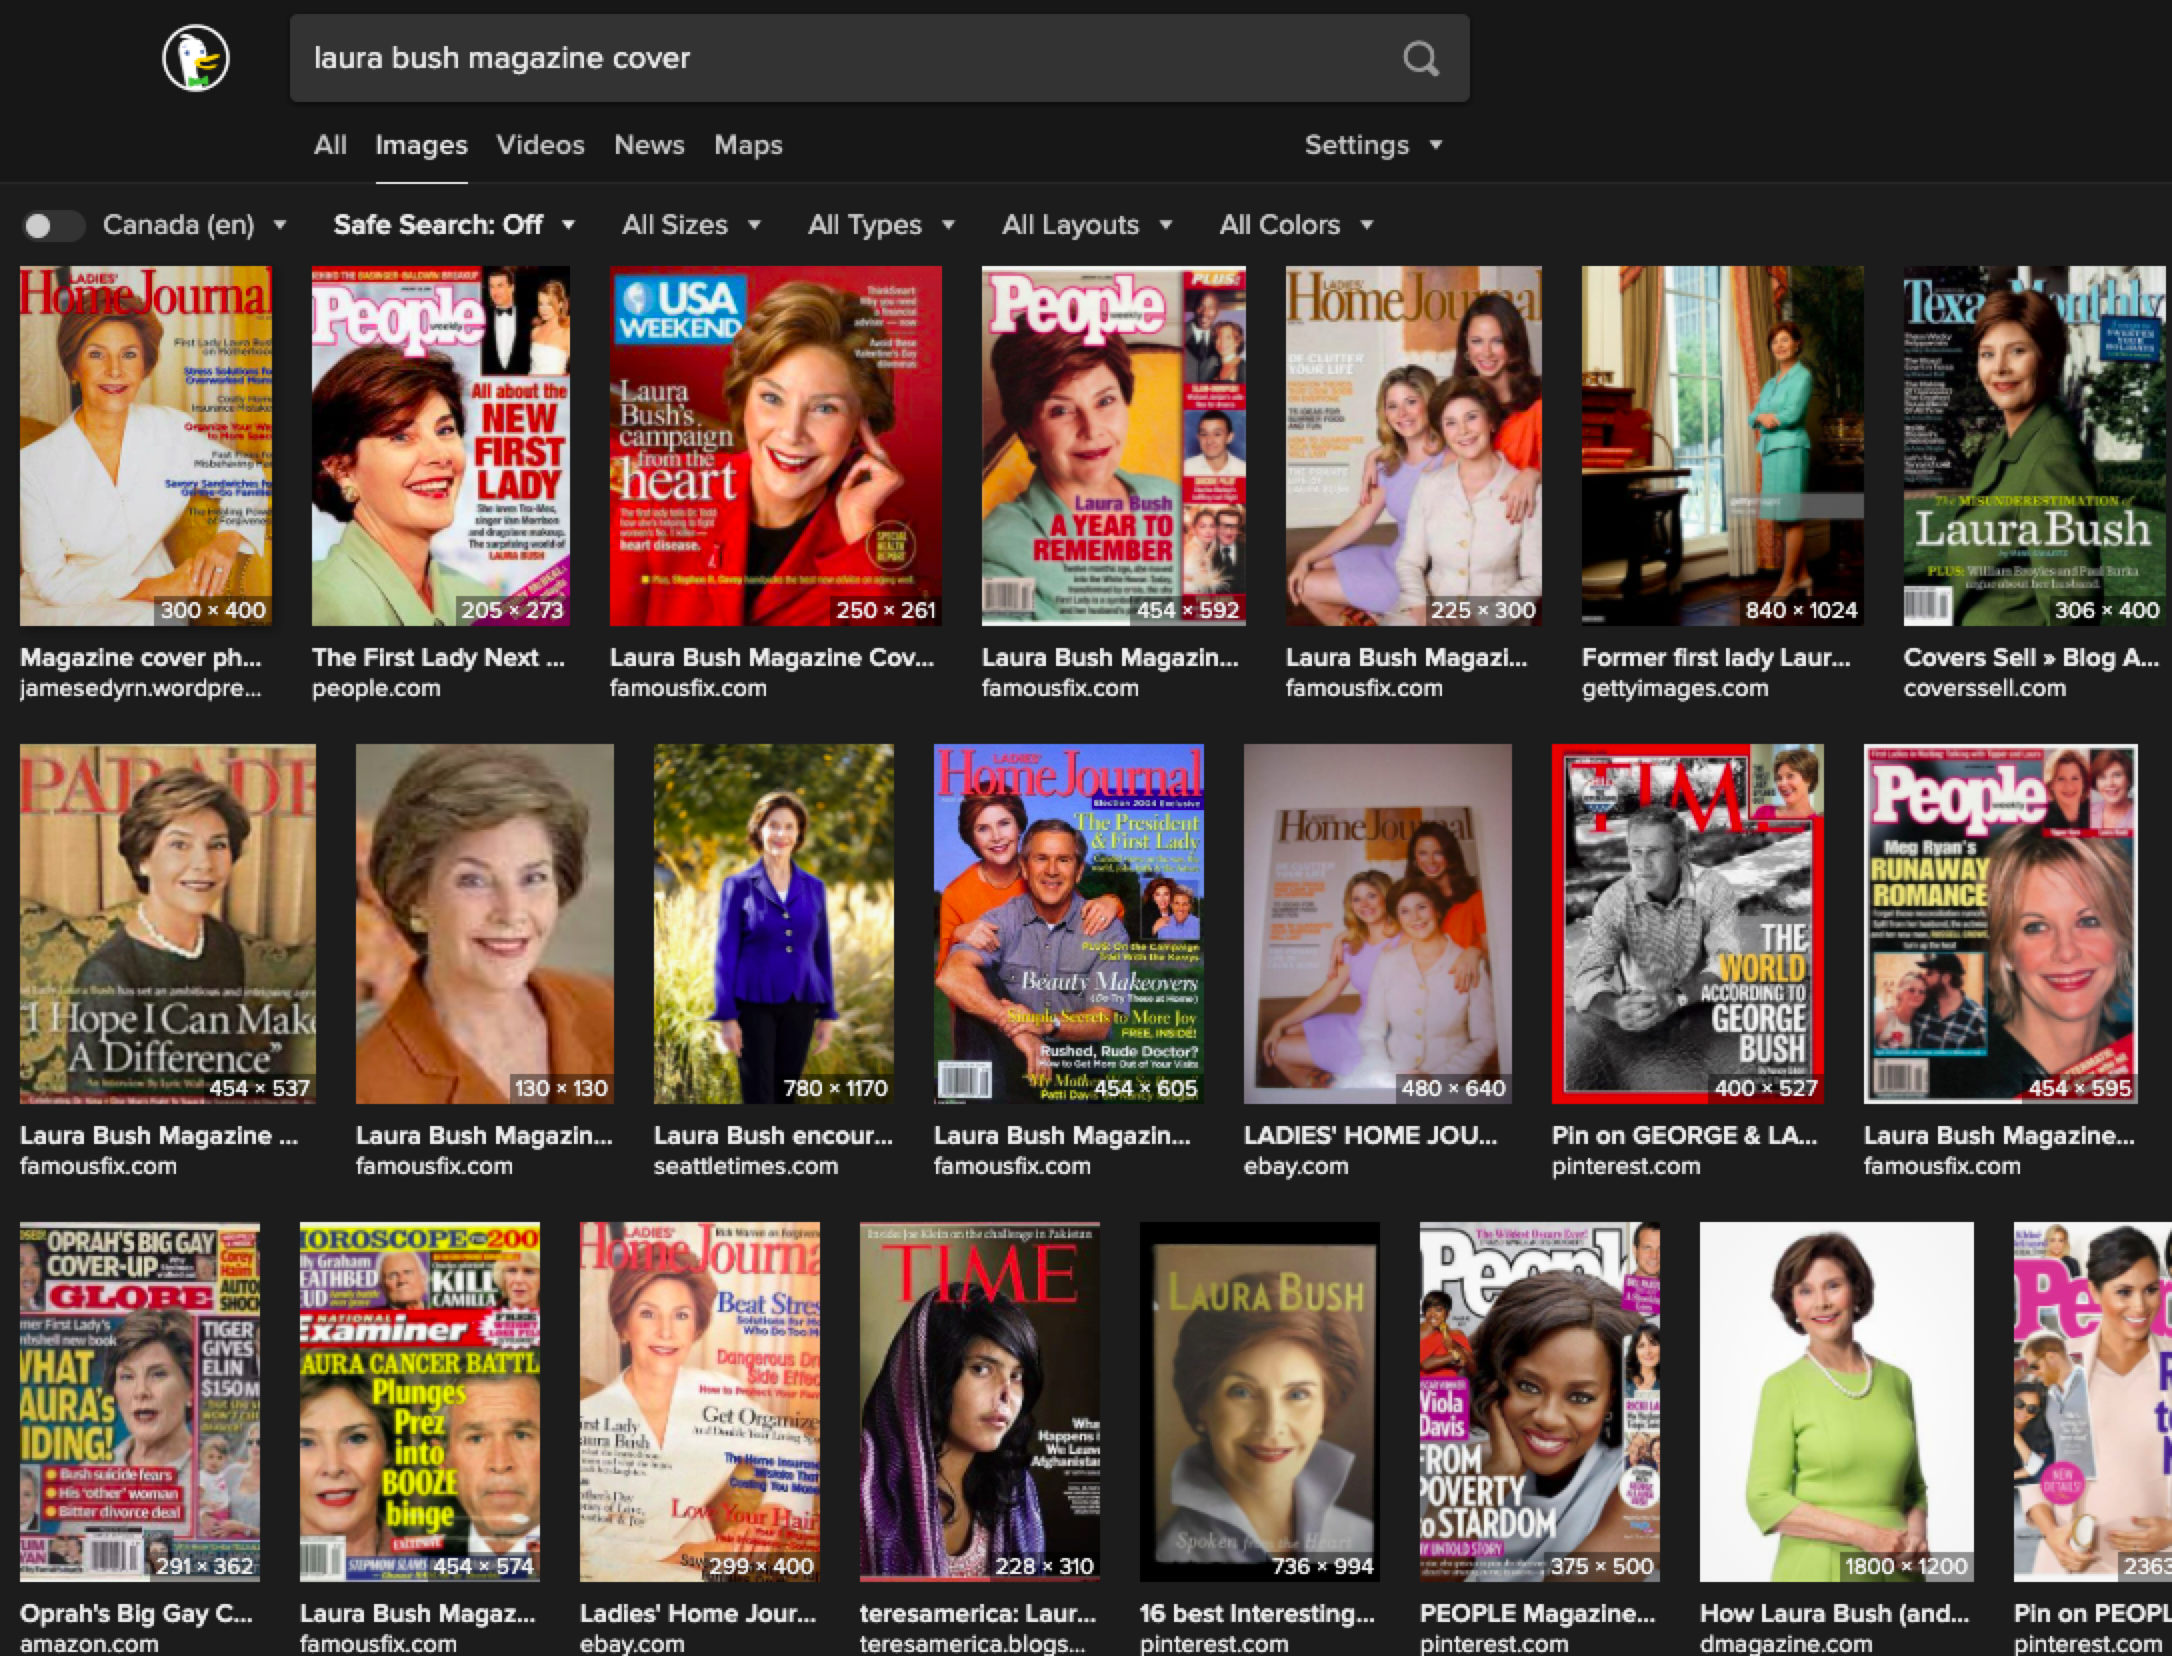The image size is (2172, 1656).
Task: Open the News tab
Action: tap(649, 145)
